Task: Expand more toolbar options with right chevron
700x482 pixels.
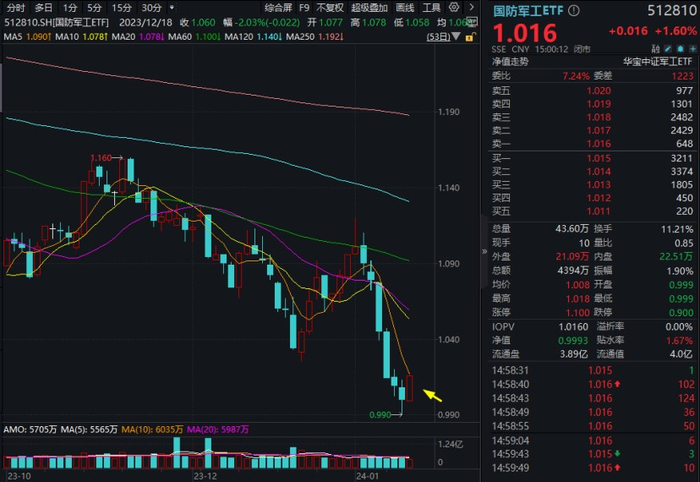Action: click(471, 7)
